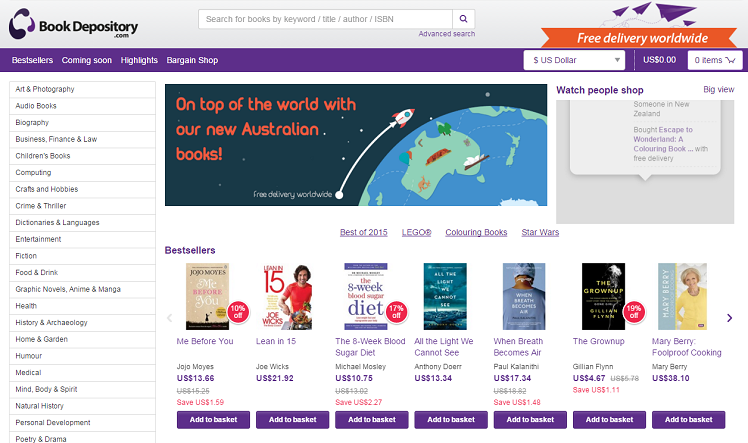Viewport: 748px width, 443px height.
Task: Open the Coming soon navigation item
Action: 86,60
